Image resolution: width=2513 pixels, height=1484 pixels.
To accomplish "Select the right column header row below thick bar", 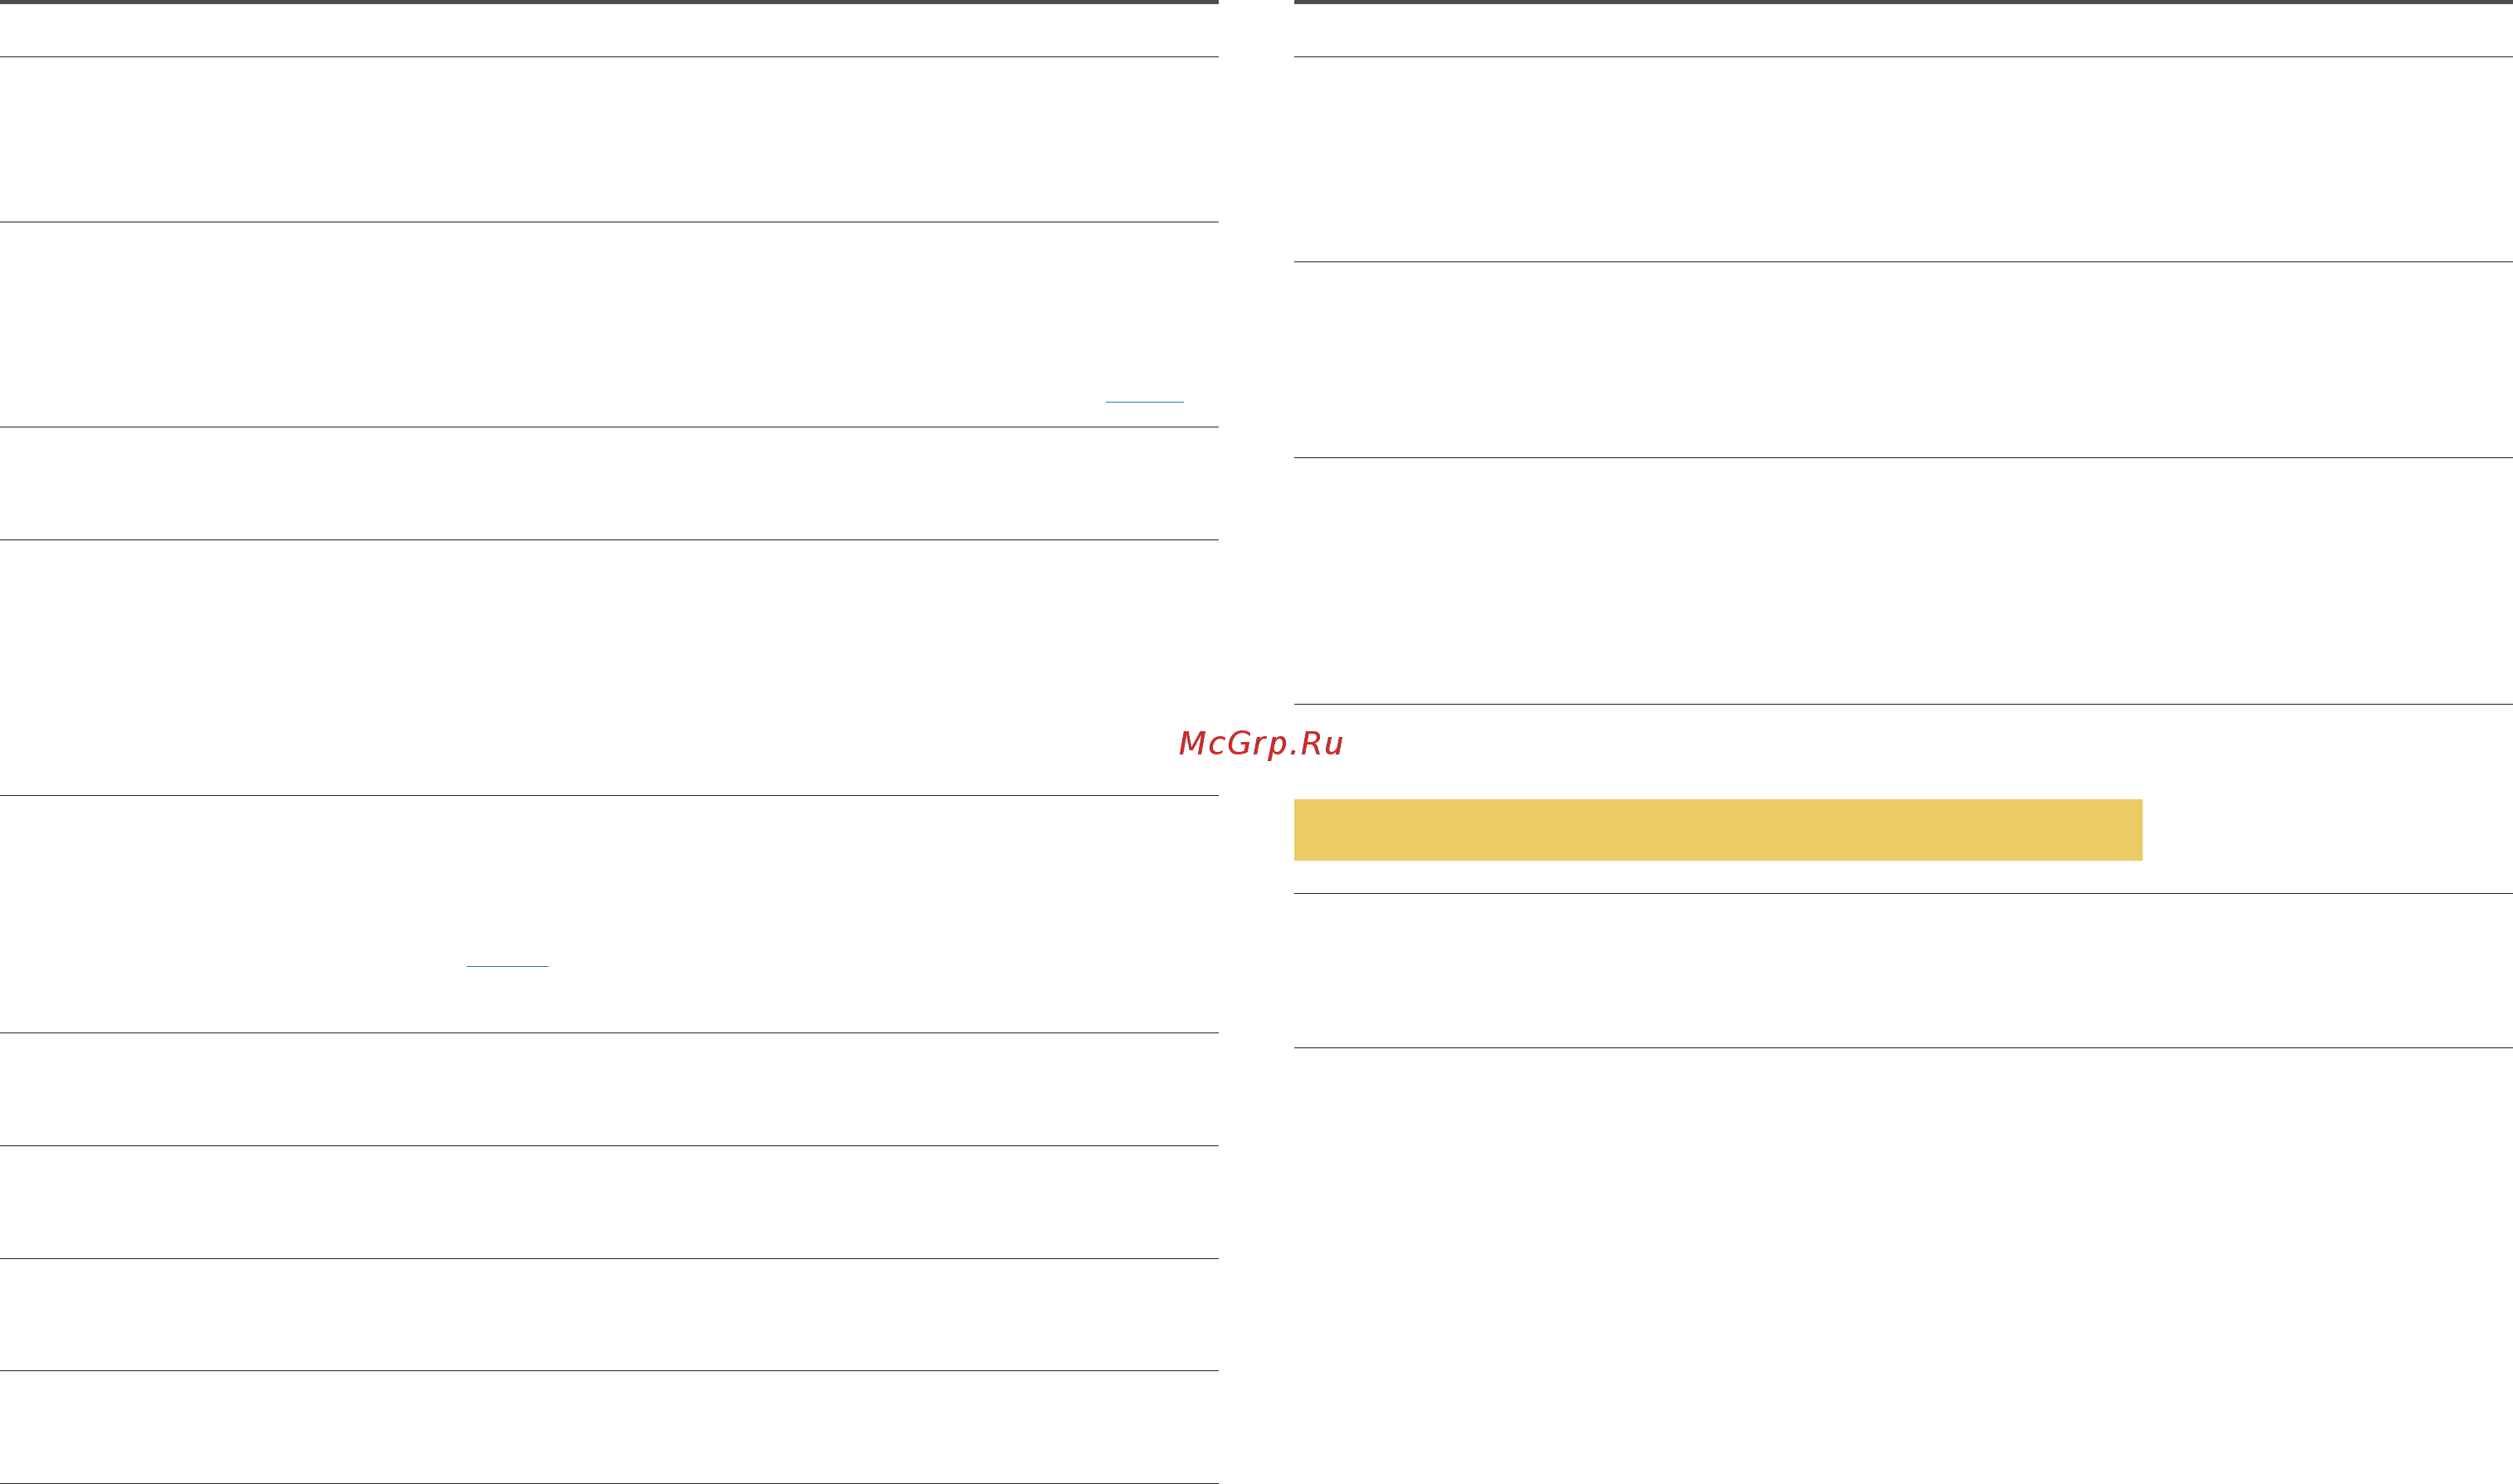I will tap(1903, 30).
